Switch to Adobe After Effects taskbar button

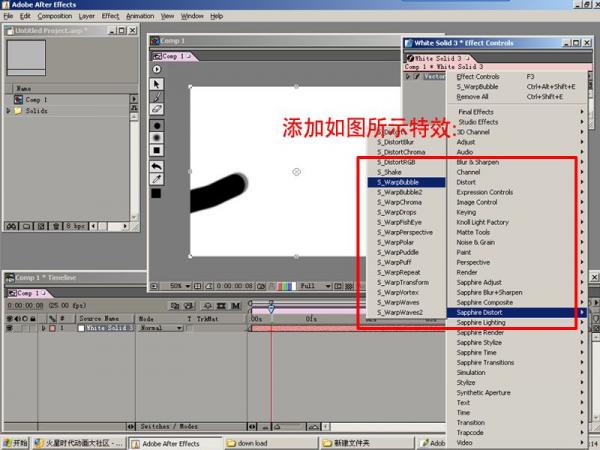click(x=174, y=443)
